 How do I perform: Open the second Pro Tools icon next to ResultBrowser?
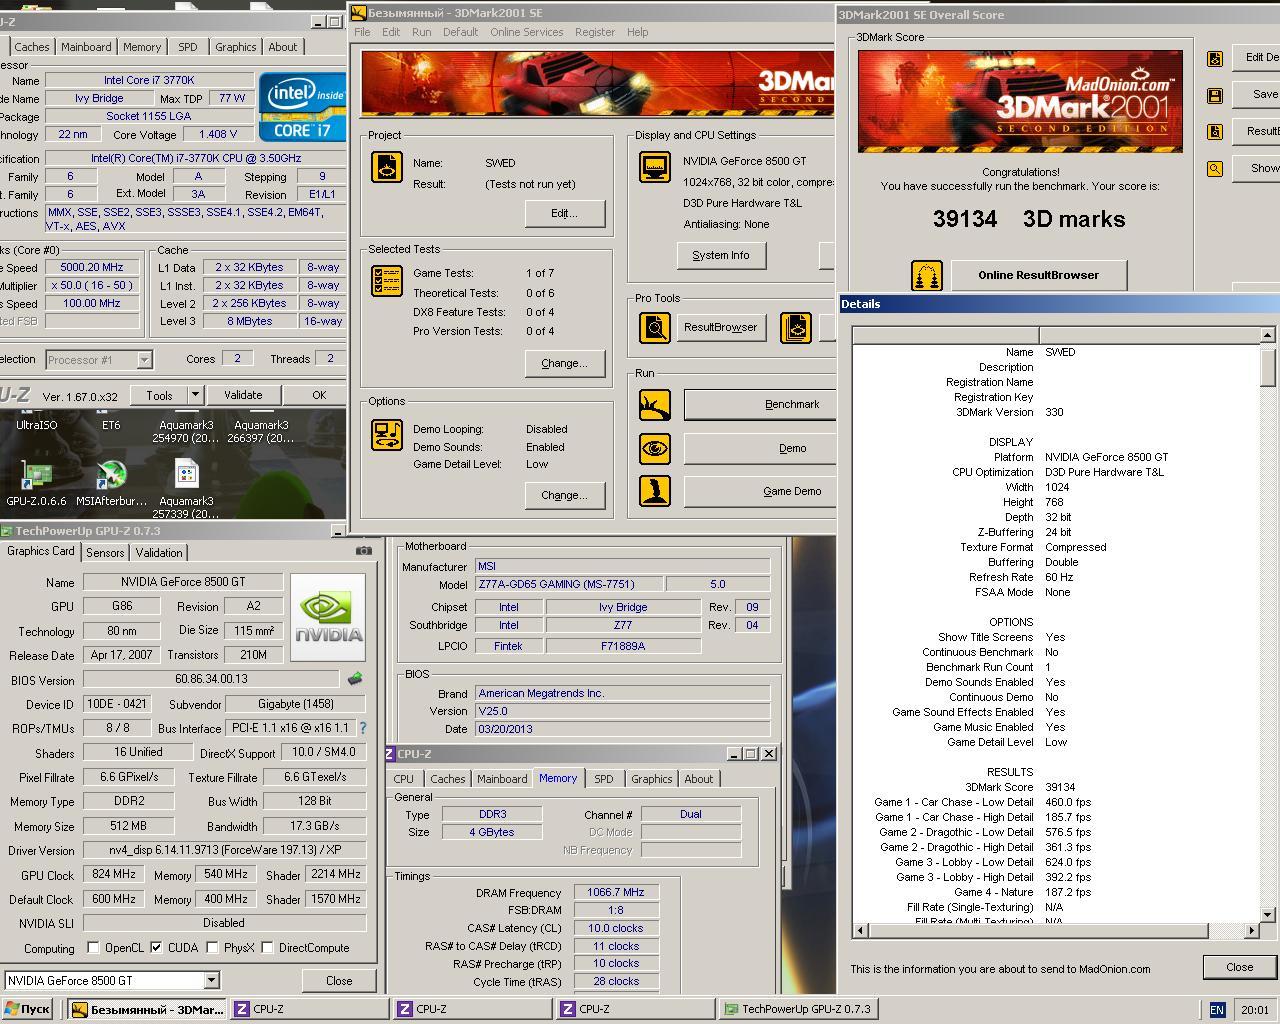796,327
